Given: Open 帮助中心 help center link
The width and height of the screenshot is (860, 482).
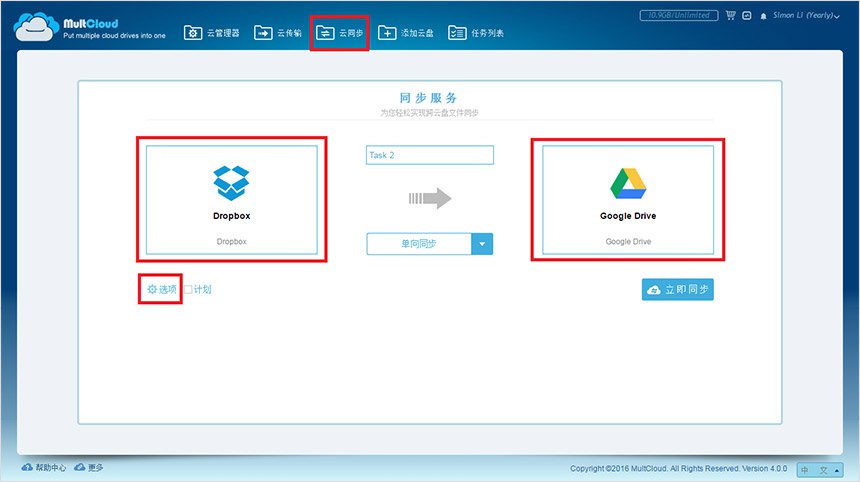Looking at the screenshot, I should pos(44,467).
